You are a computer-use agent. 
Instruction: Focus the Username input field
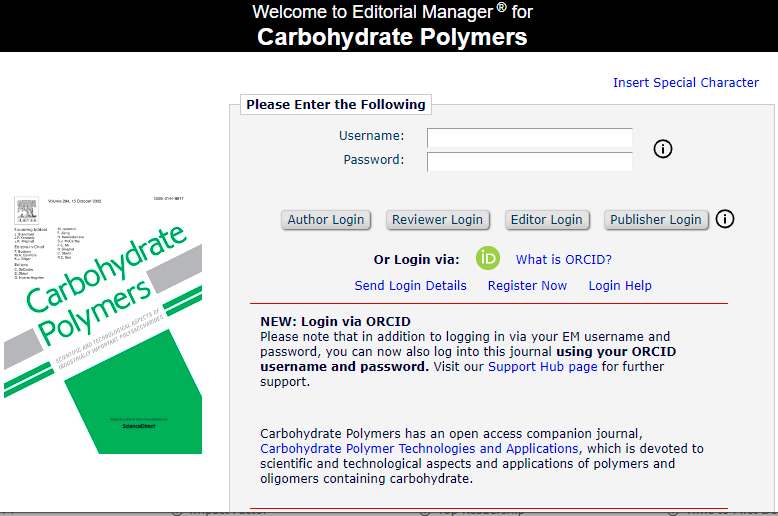[529, 137]
